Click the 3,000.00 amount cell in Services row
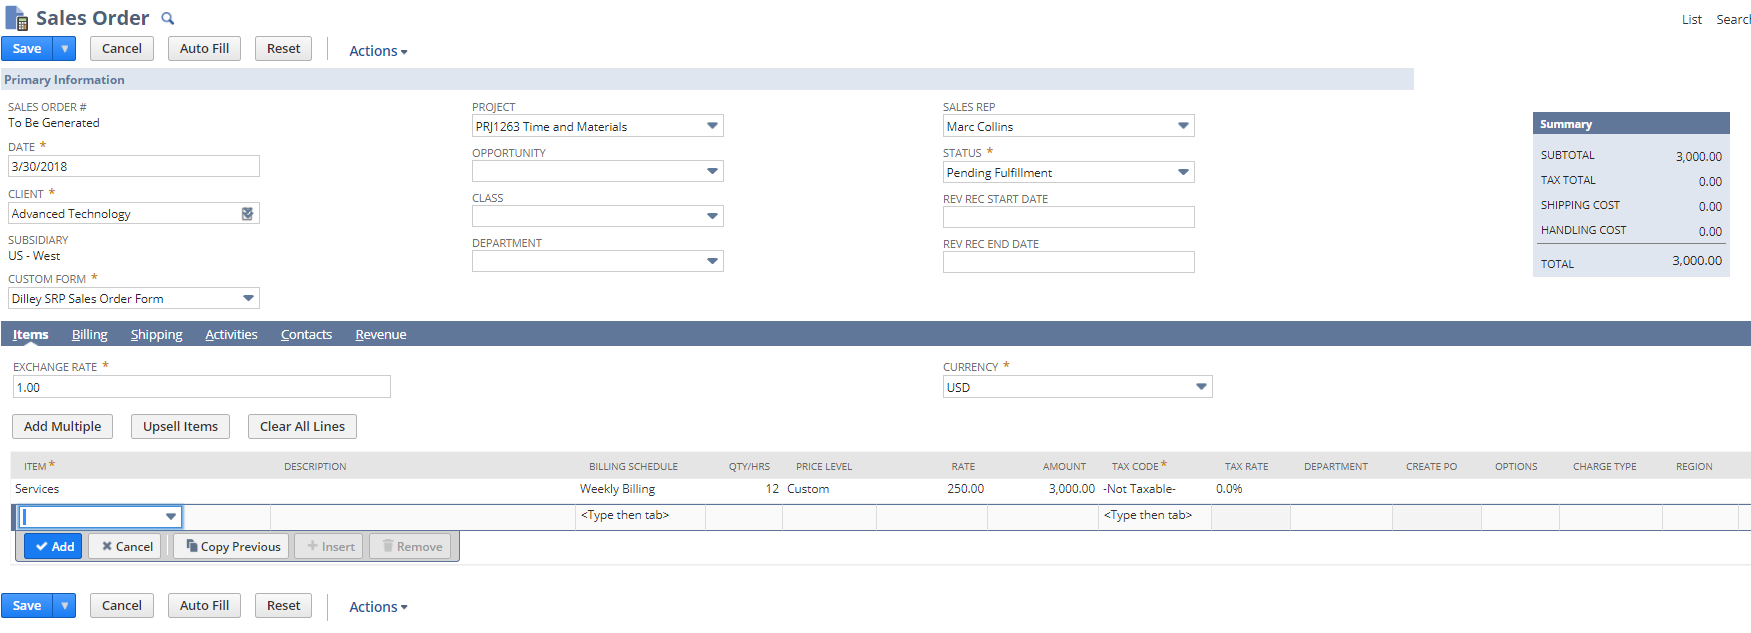This screenshot has height=633, width=1751. tap(1071, 489)
